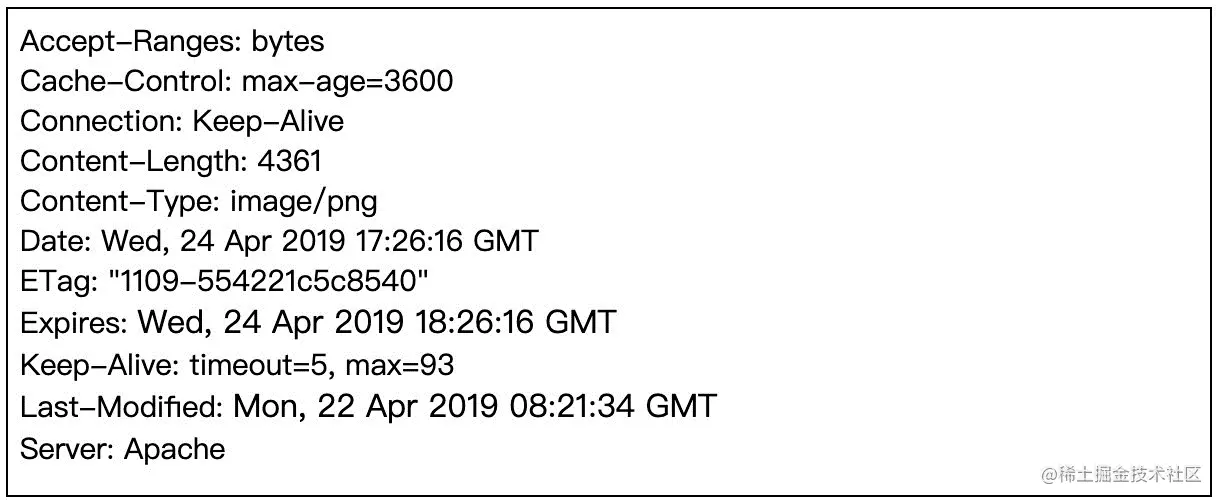Click the "bytes" value text
Viewport: 1218px width, 500px height.
click(288, 42)
